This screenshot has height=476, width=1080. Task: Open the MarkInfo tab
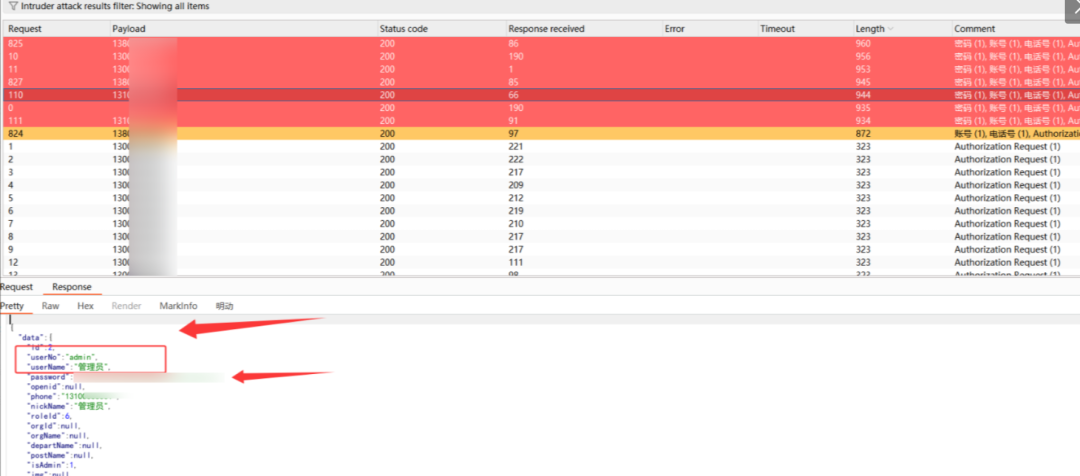click(178, 306)
